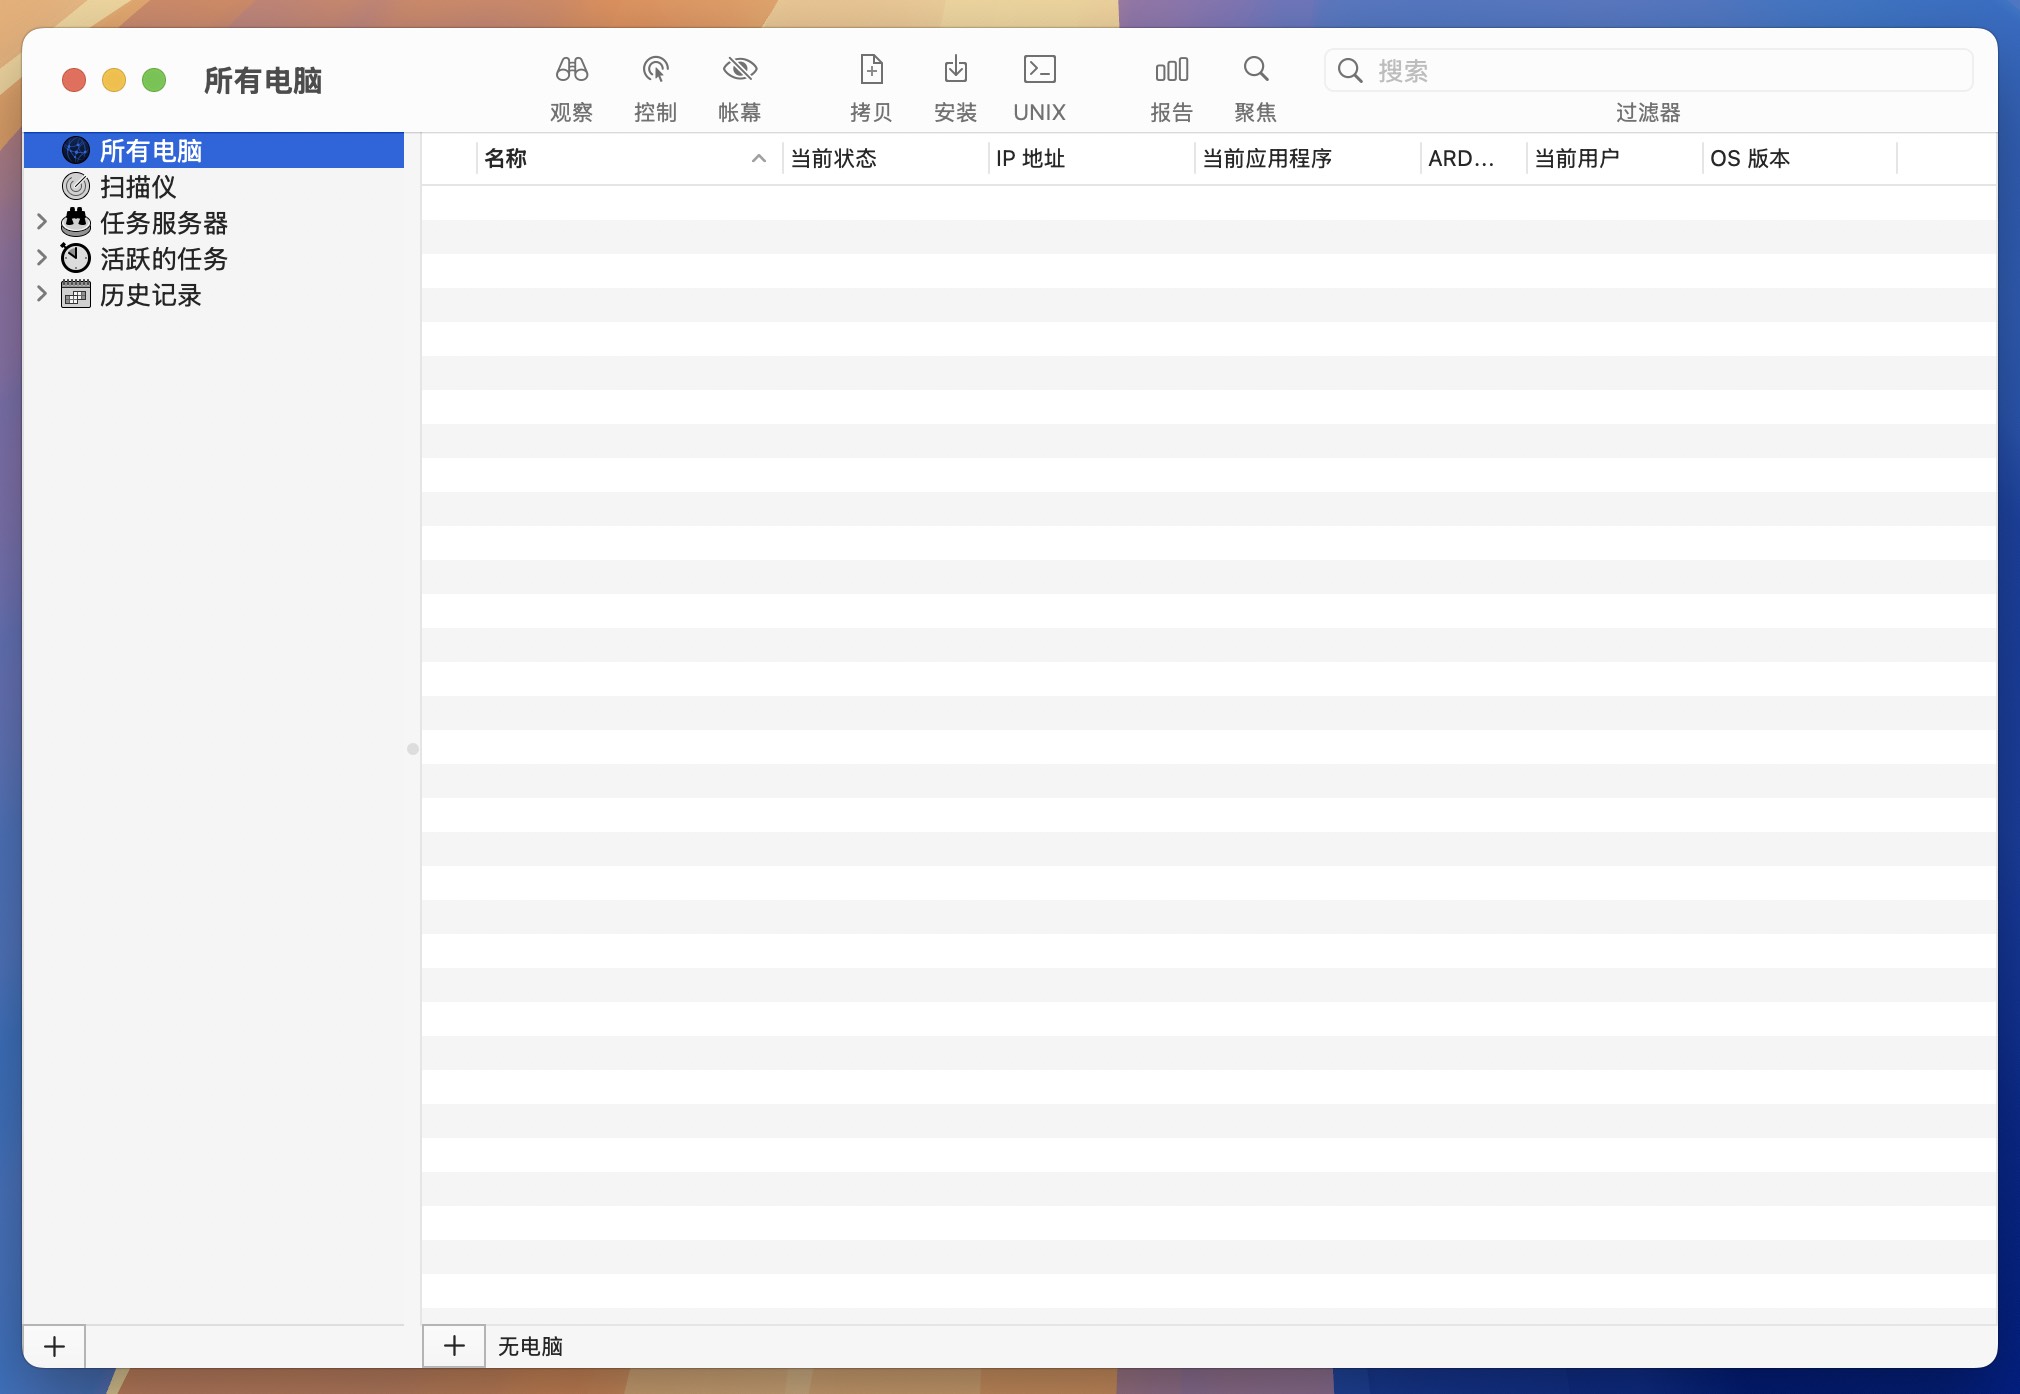Image resolution: width=2020 pixels, height=1394 pixels.
Task: Click the 所有电脑 globe icon in sidebar
Action: click(76, 151)
